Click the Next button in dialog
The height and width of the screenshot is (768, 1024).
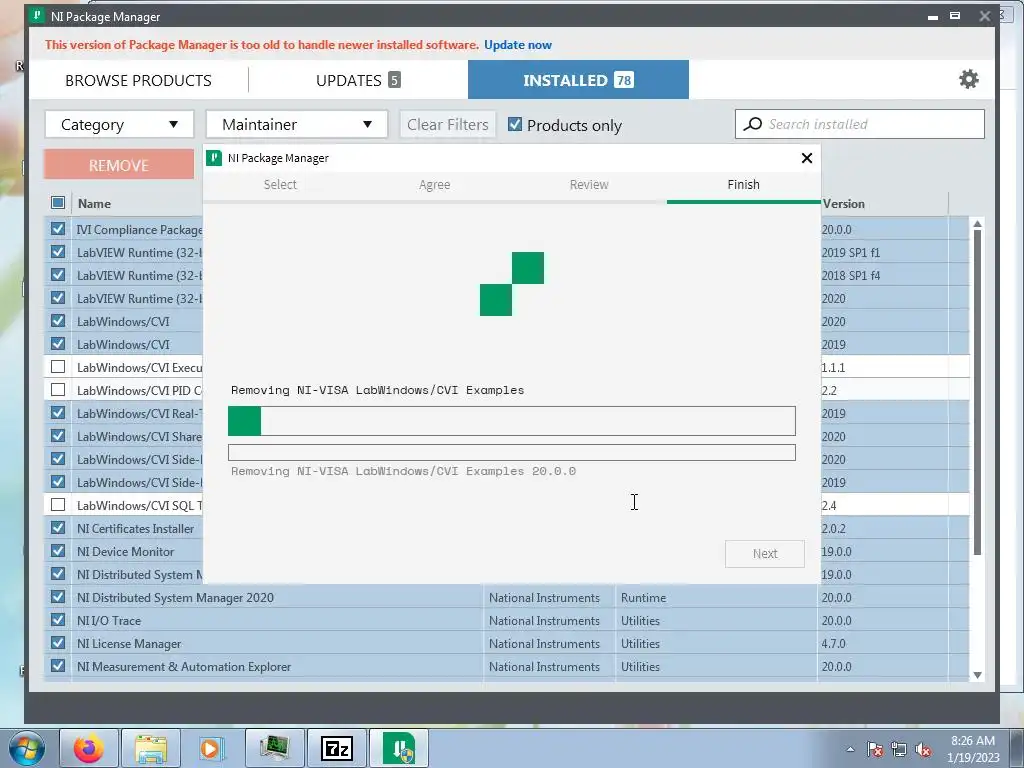point(765,554)
